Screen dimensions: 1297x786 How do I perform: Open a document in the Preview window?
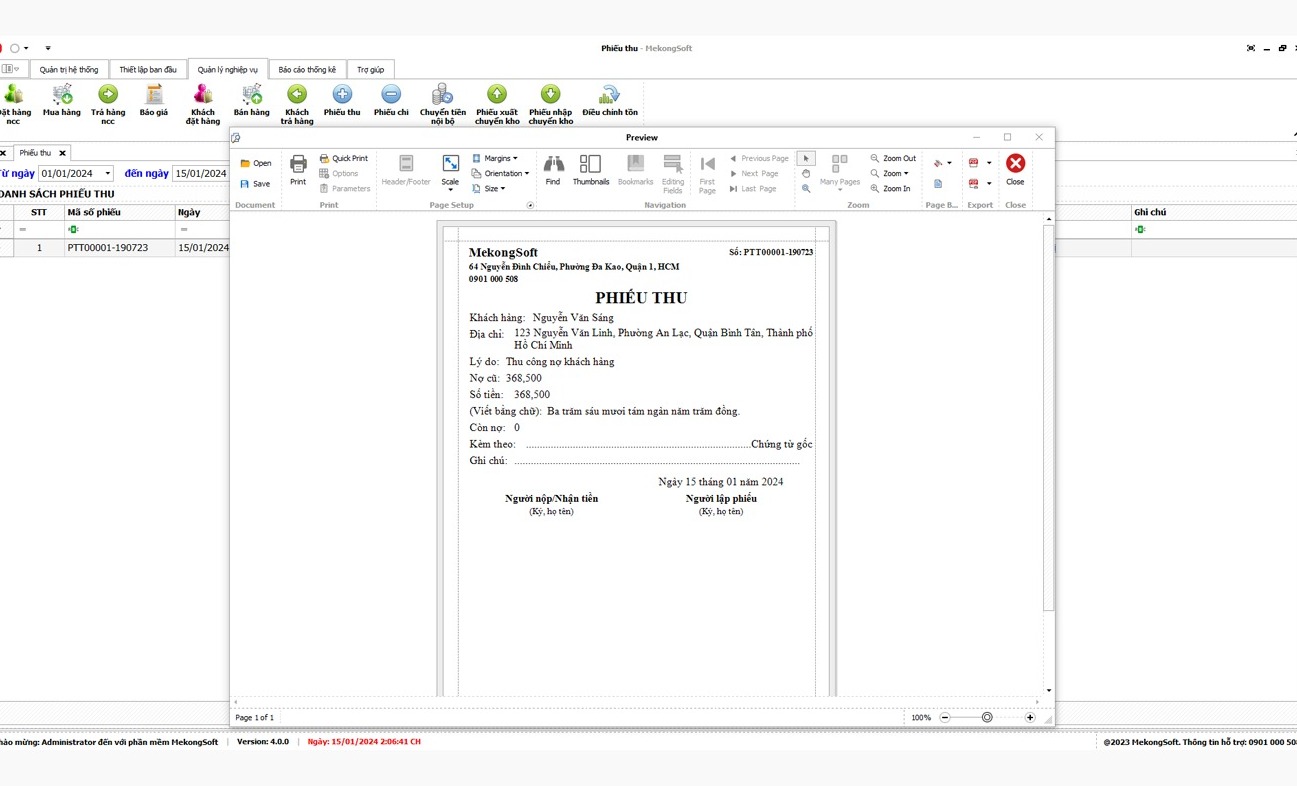coord(256,163)
